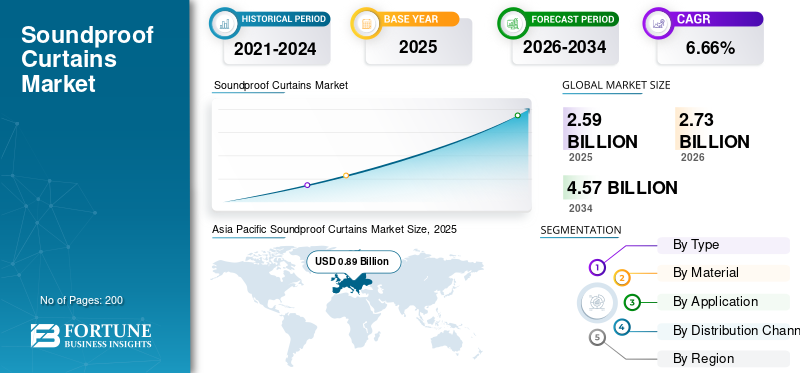Click the Base Year calendar icon
The width and height of the screenshot is (800, 373).
(x=365, y=23)
